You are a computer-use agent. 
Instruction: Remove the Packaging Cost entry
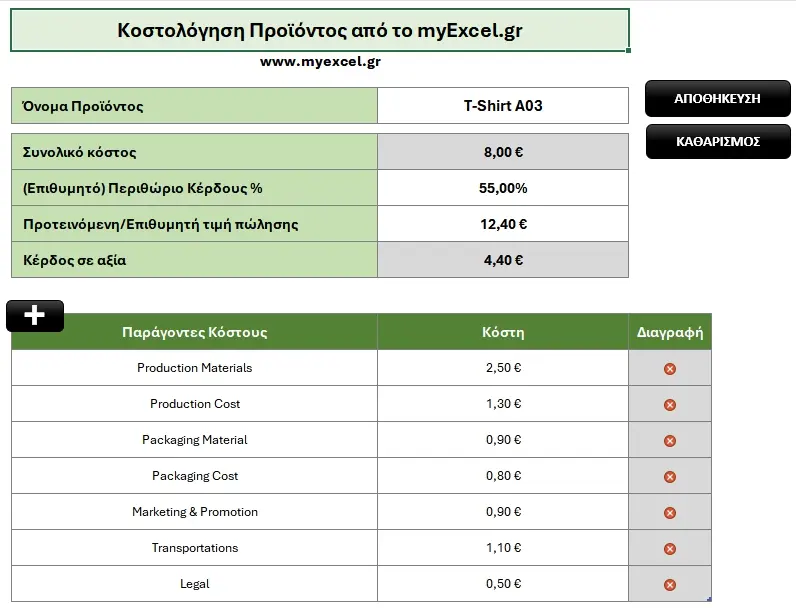(670, 477)
